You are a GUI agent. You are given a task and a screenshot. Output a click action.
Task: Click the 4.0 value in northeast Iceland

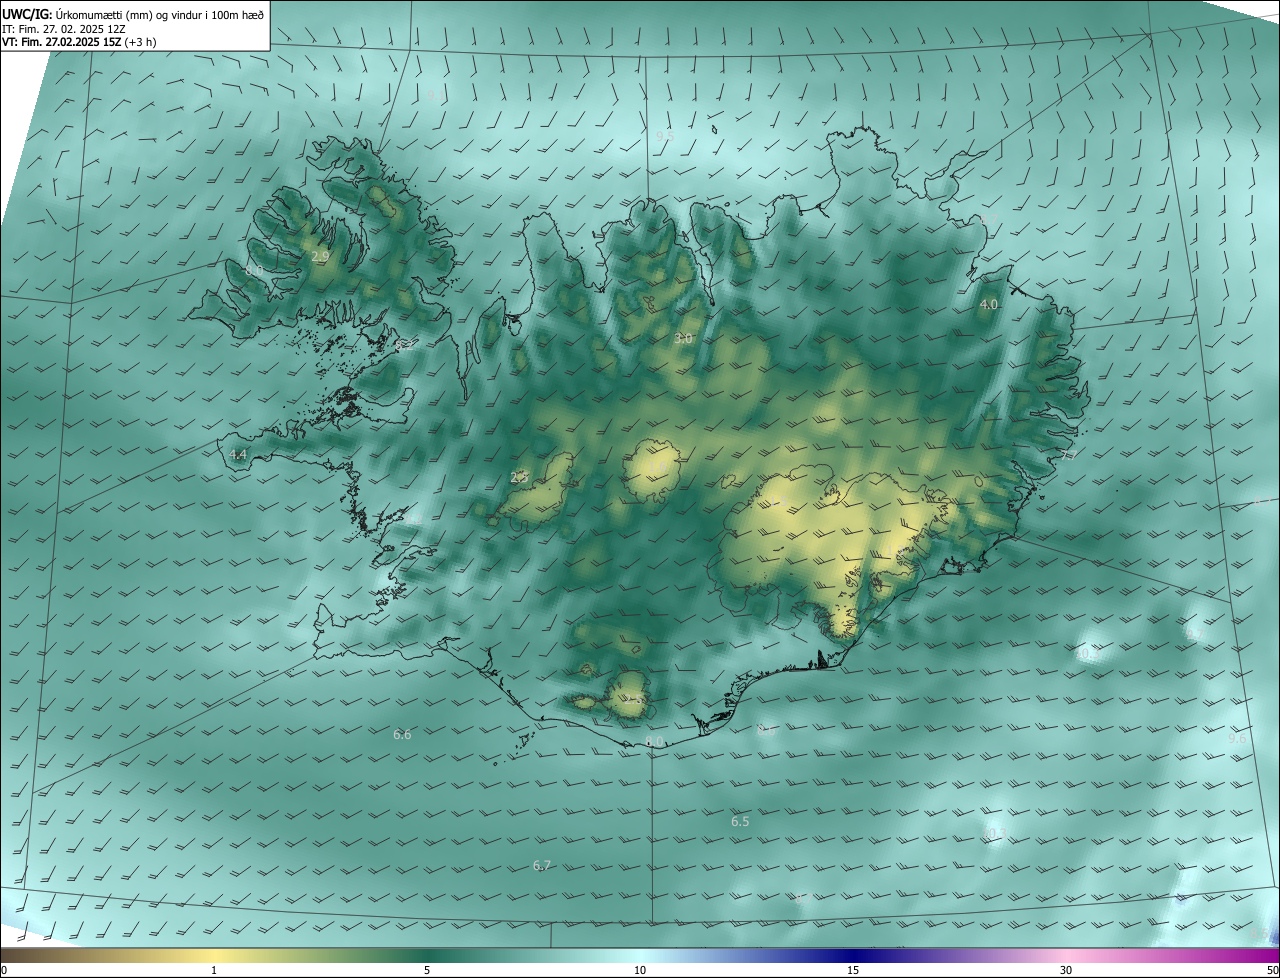click(989, 304)
